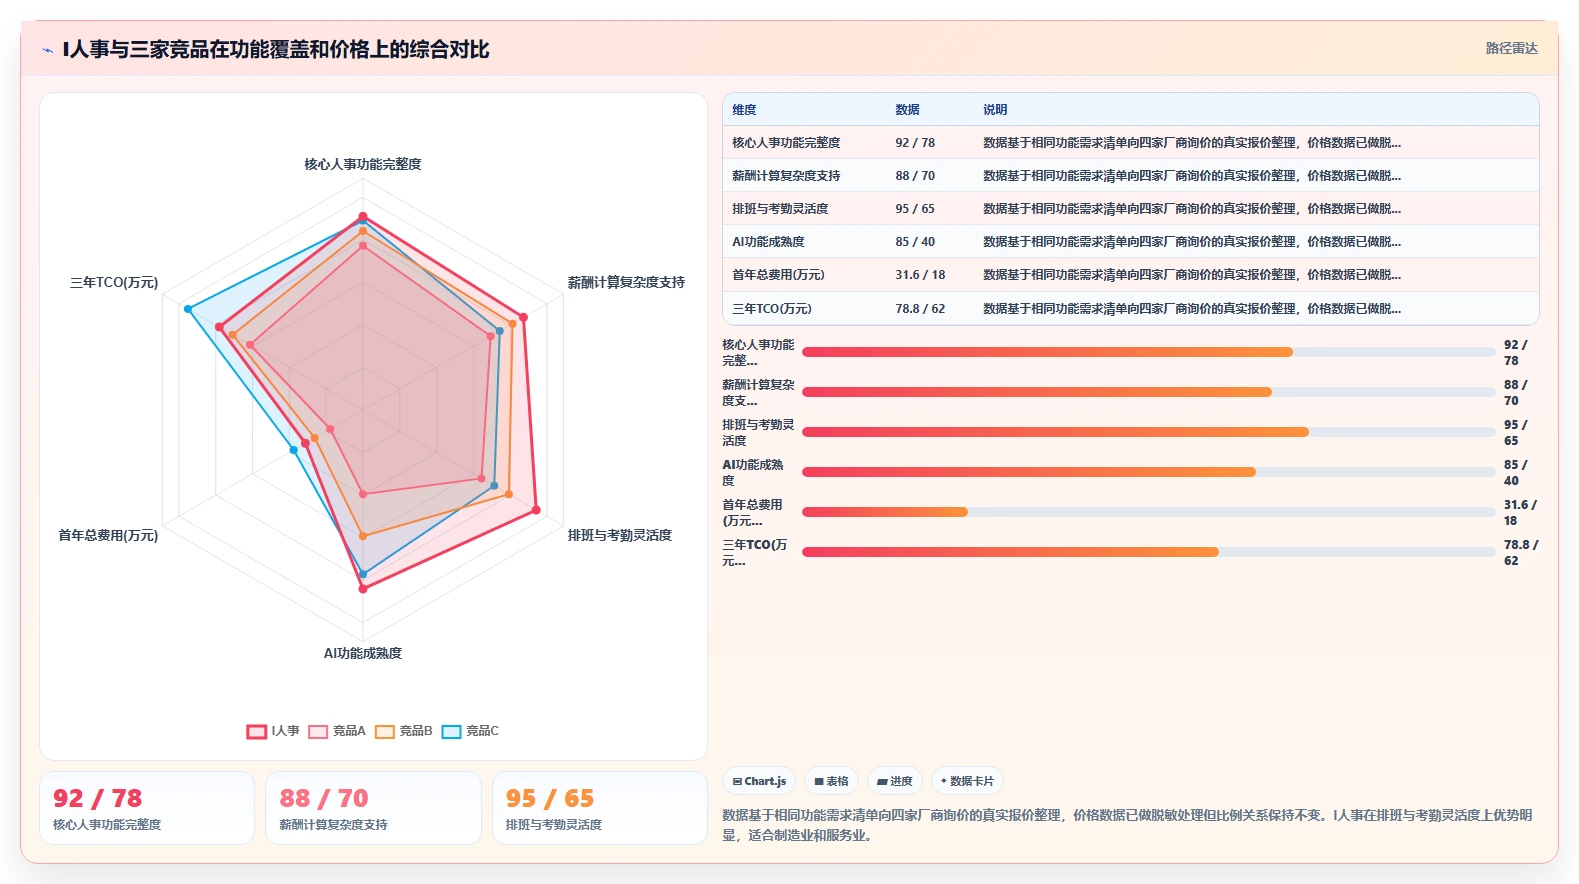Click the 进度 tag chip

pyautogui.click(x=895, y=781)
